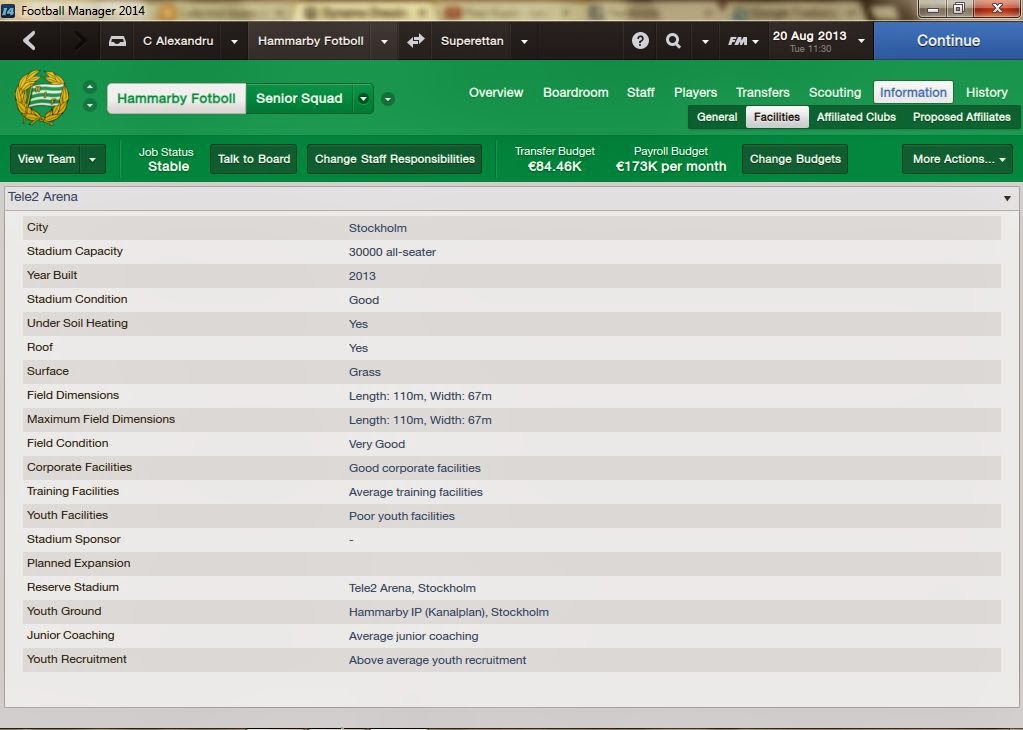The image size is (1023, 730).
Task: Click Average training facilities text
Action: (x=416, y=493)
